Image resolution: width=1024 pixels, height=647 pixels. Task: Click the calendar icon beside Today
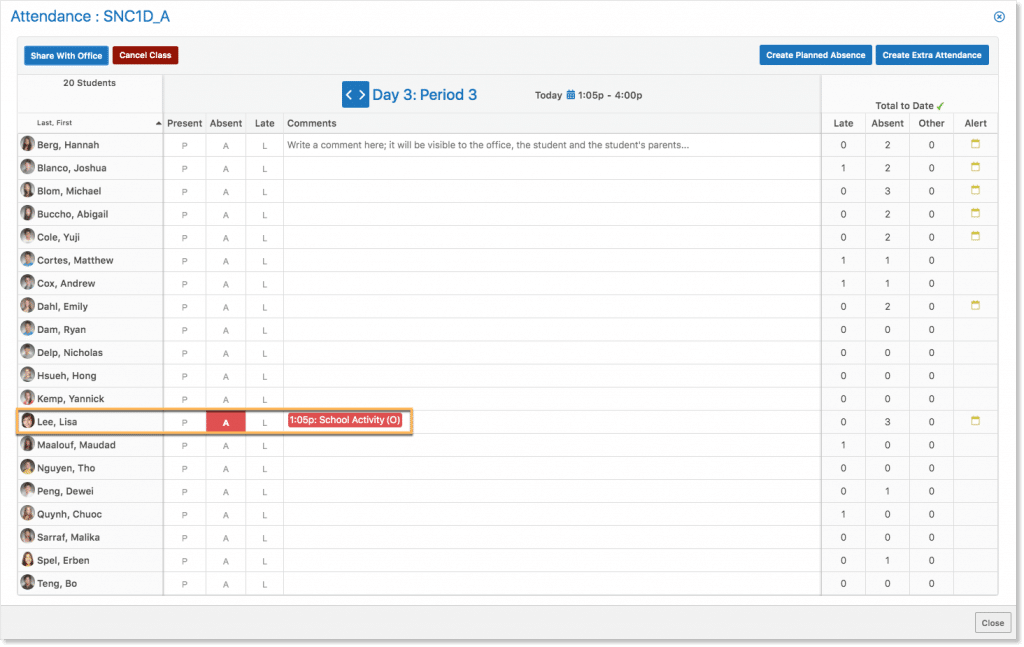pyautogui.click(x=571, y=95)
